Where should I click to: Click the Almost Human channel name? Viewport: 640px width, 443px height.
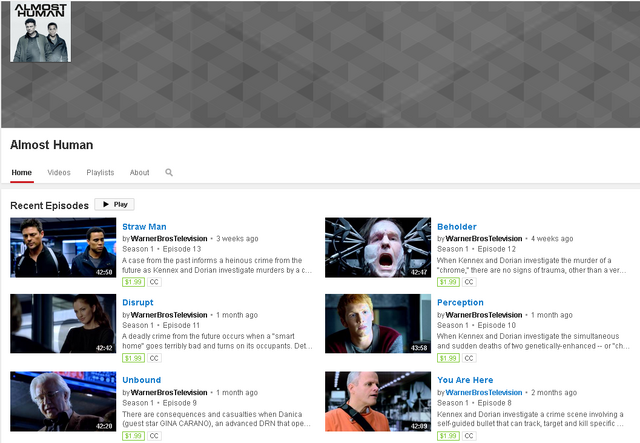point(51,145)
